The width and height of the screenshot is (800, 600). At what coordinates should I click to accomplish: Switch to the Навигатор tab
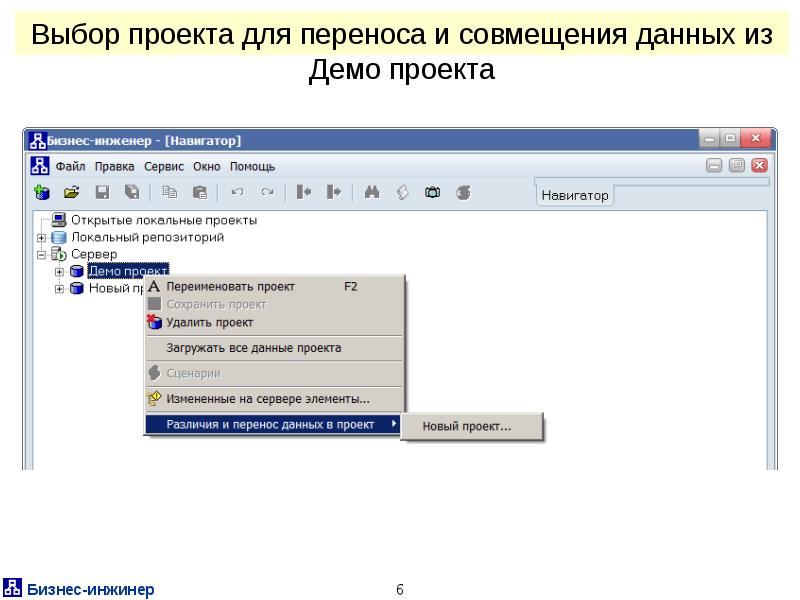tap(574, 196)
